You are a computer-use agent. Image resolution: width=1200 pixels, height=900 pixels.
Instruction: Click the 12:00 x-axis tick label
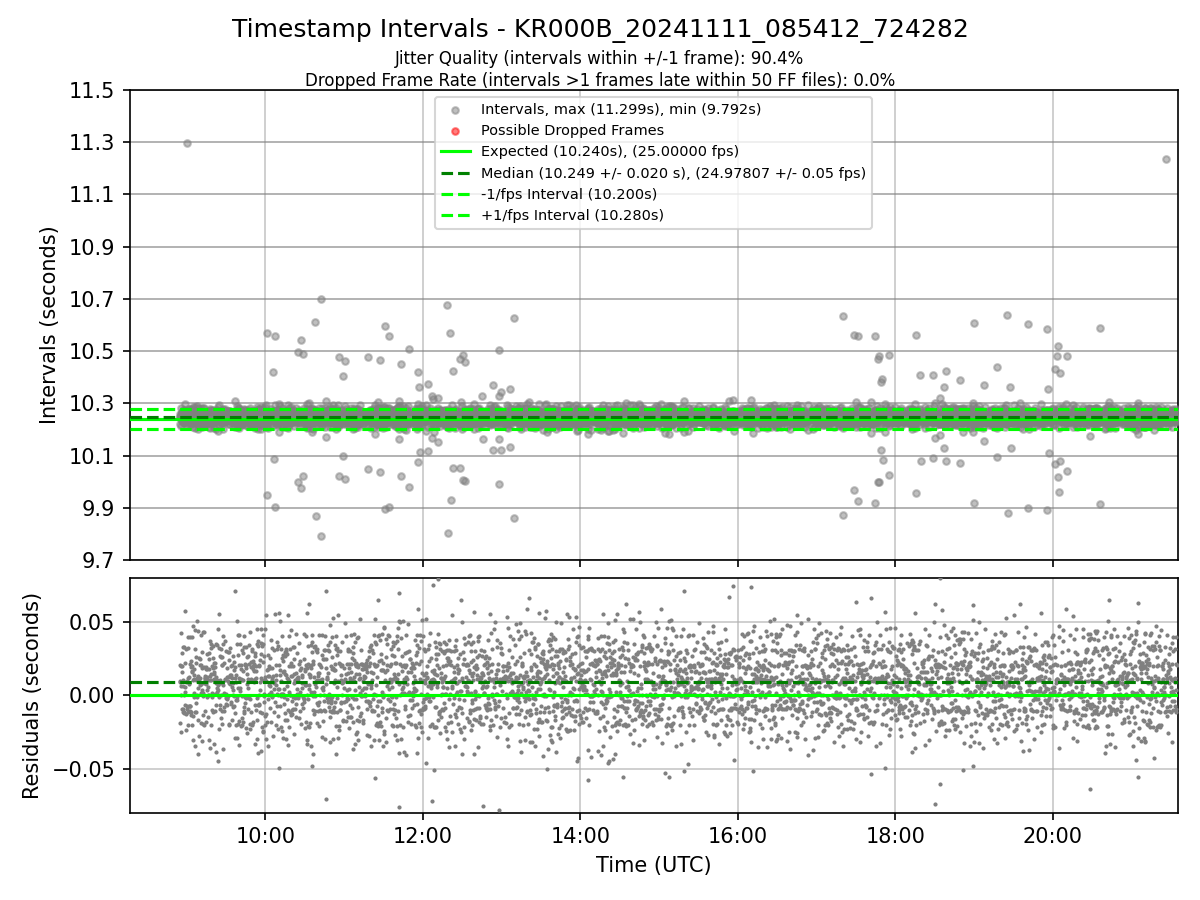tap(422, 834)
